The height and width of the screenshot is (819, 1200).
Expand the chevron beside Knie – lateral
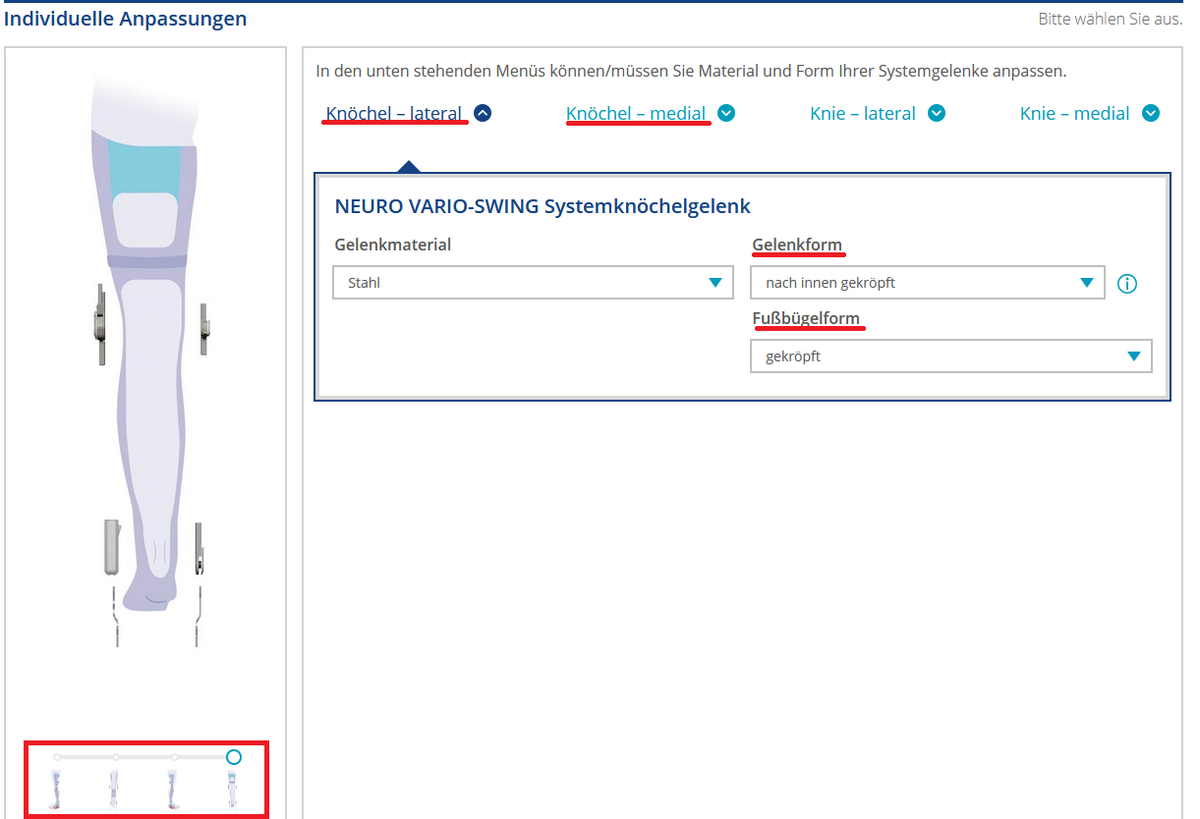(936, 113)
